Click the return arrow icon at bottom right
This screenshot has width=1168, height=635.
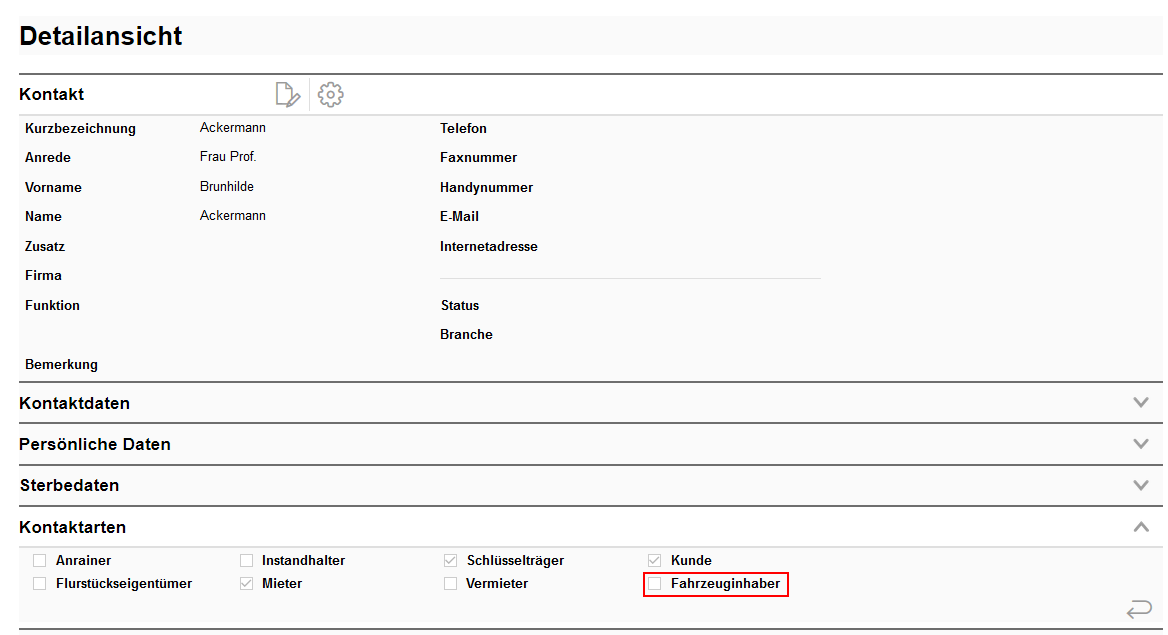coord(1138,609)
